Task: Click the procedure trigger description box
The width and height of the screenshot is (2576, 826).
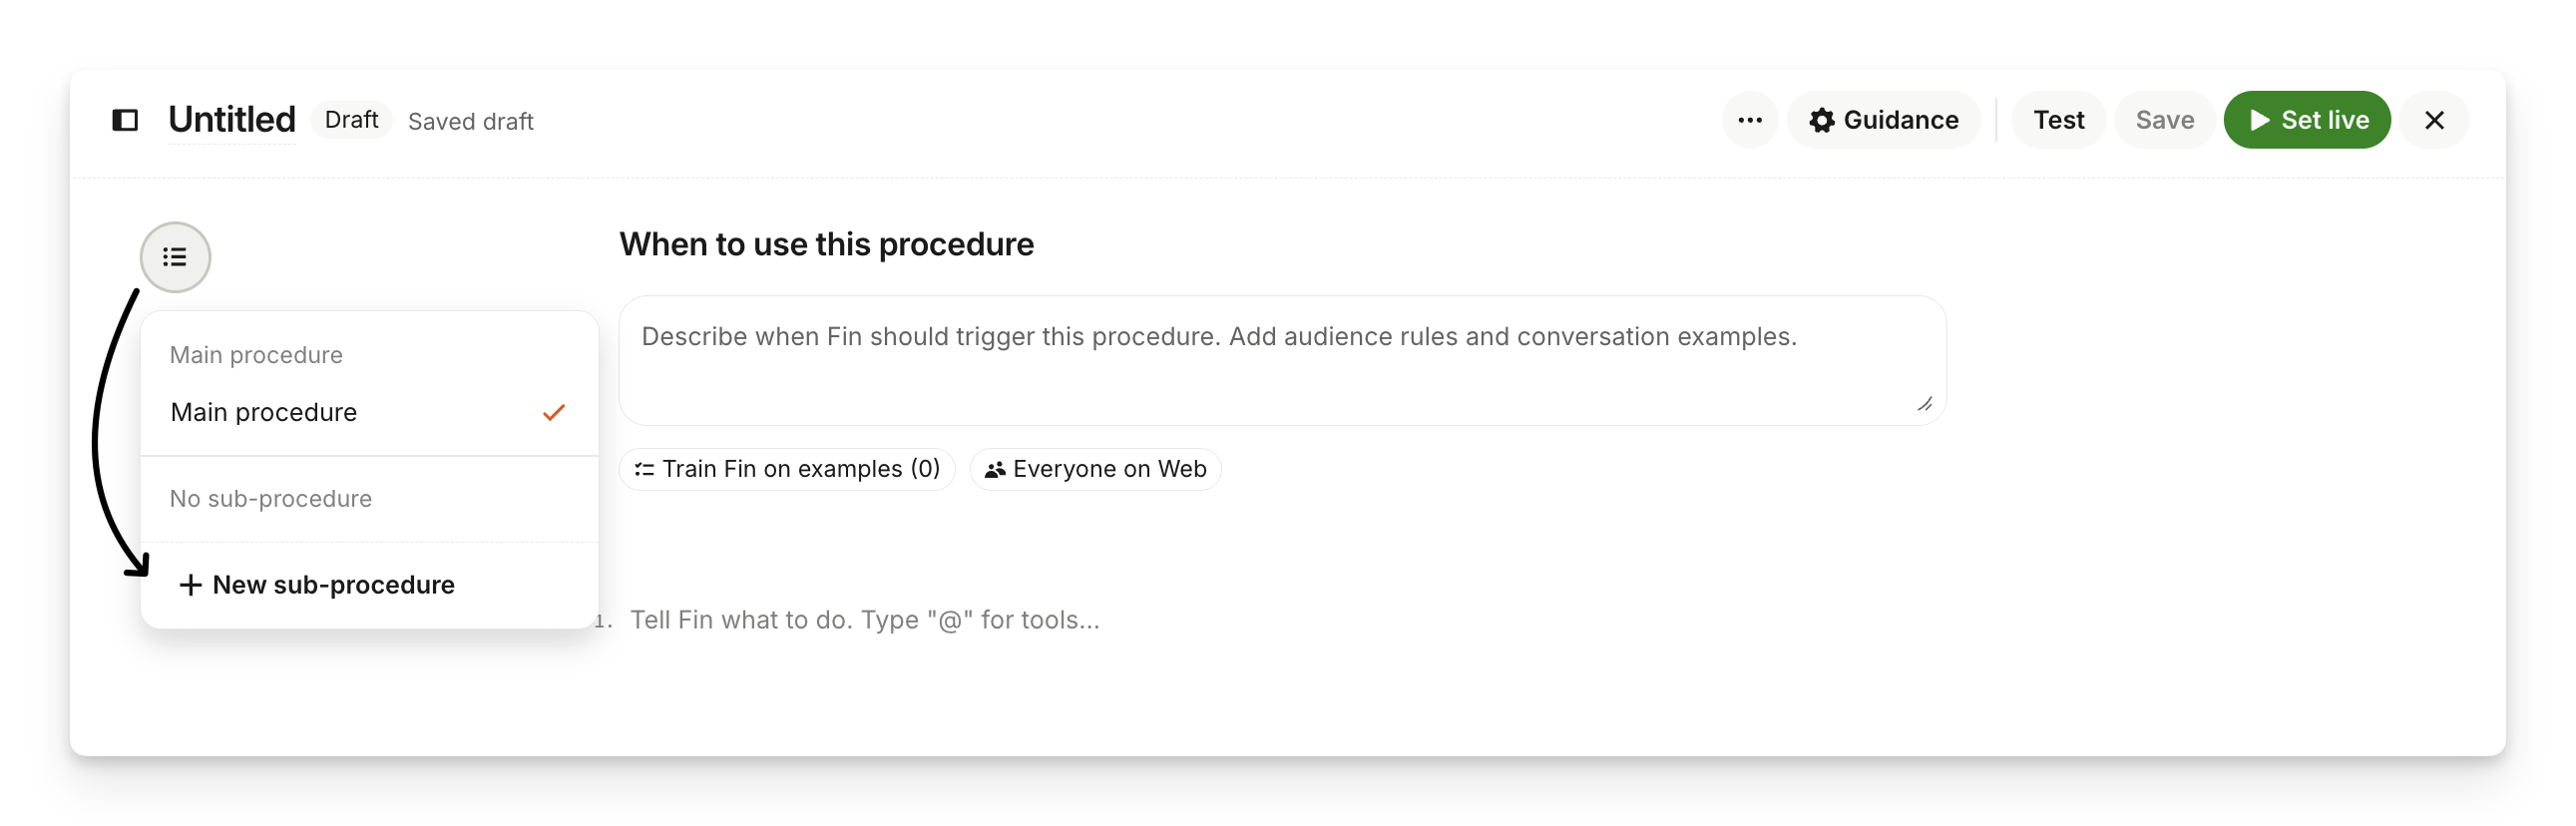Action: [x=1280, y=360]
